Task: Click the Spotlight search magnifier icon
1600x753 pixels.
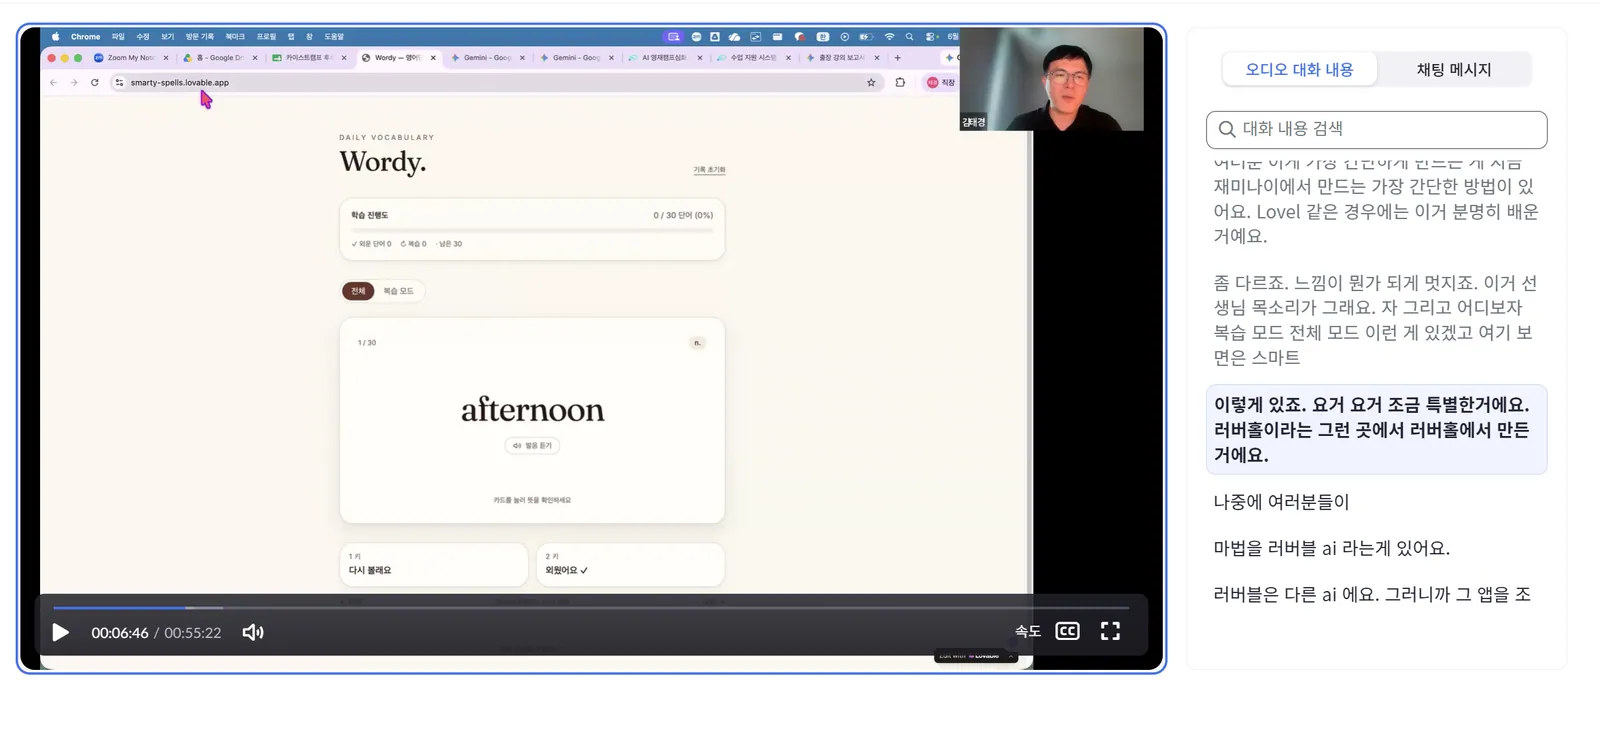Action: click(x=909, y=37)
